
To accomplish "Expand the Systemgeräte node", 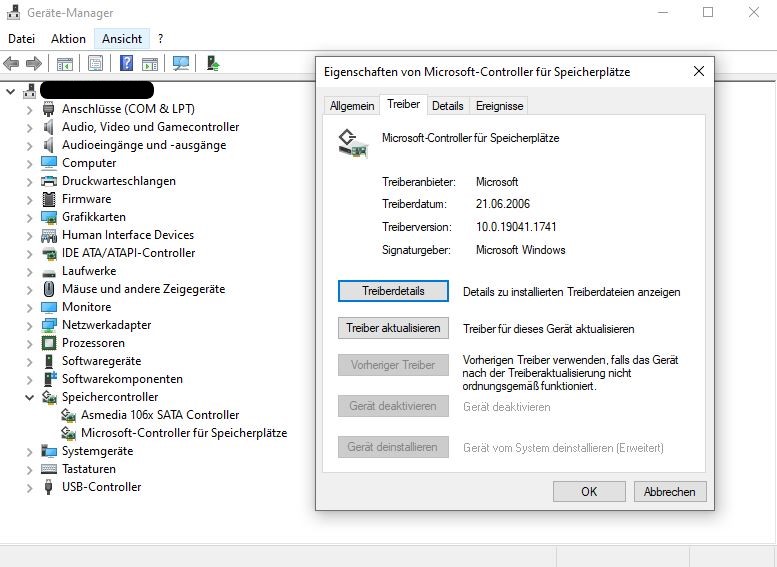I will (x=30, y=452).
